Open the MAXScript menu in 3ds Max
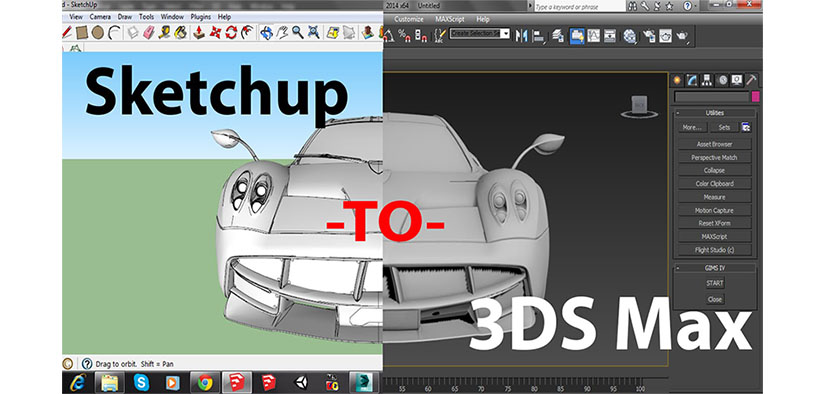The width and height of the screenshot is (825, 394). 450,19
